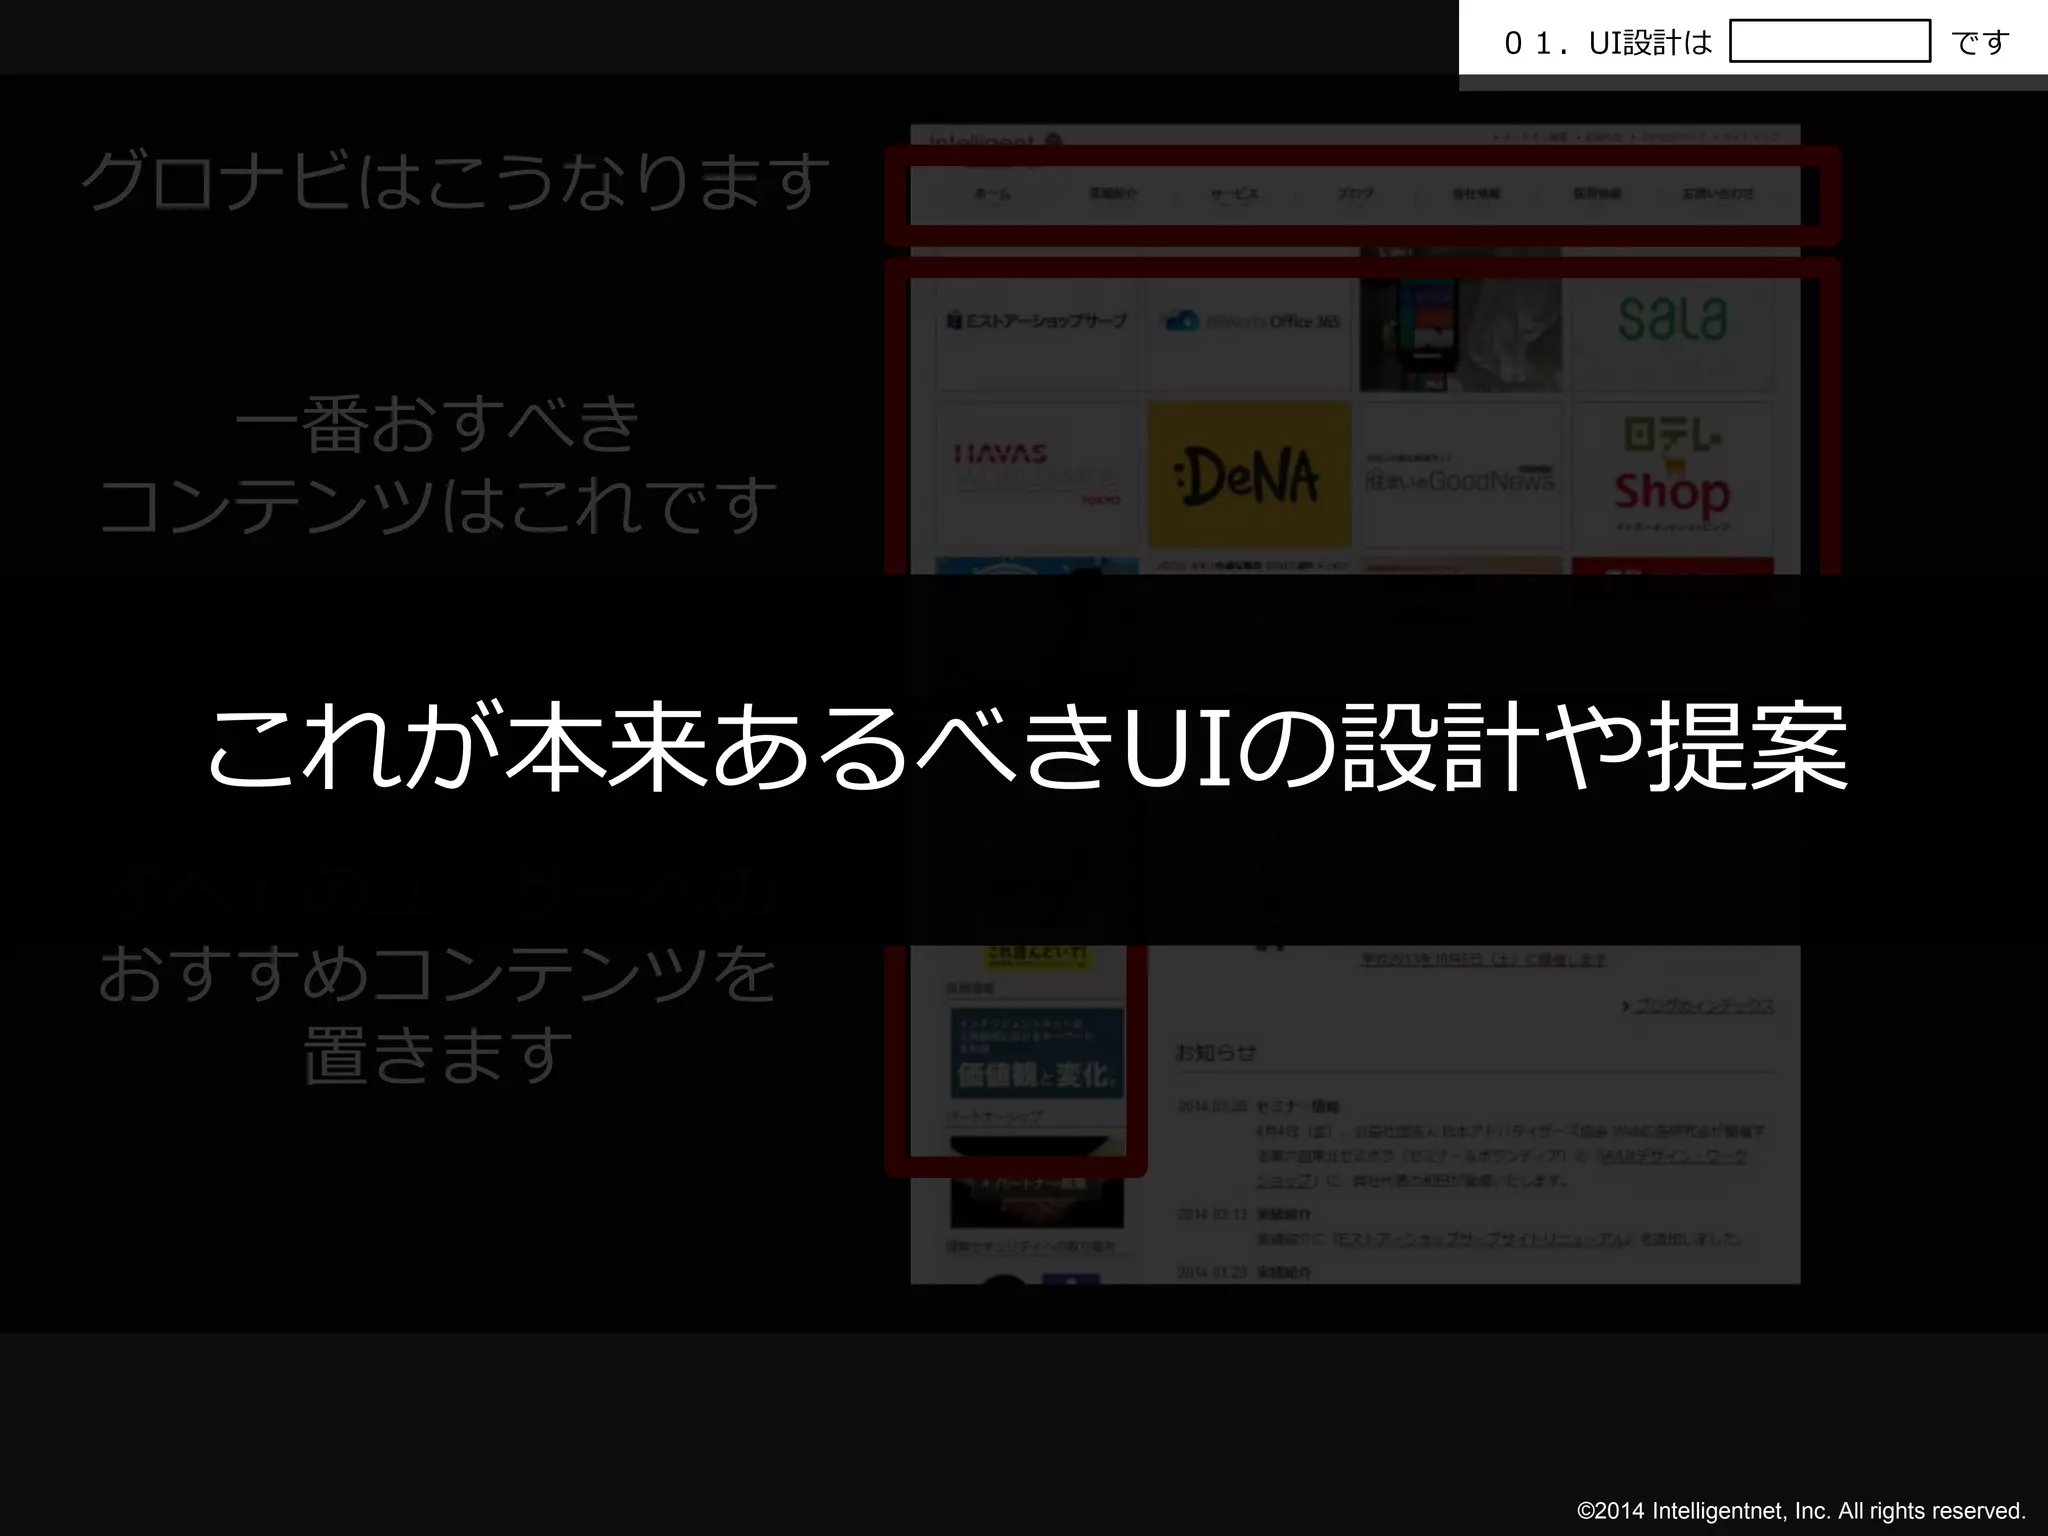Screen dimensions: 2048x1536
Task: Select the セミナー情報 news entry title
Action: [1297, 1107]
